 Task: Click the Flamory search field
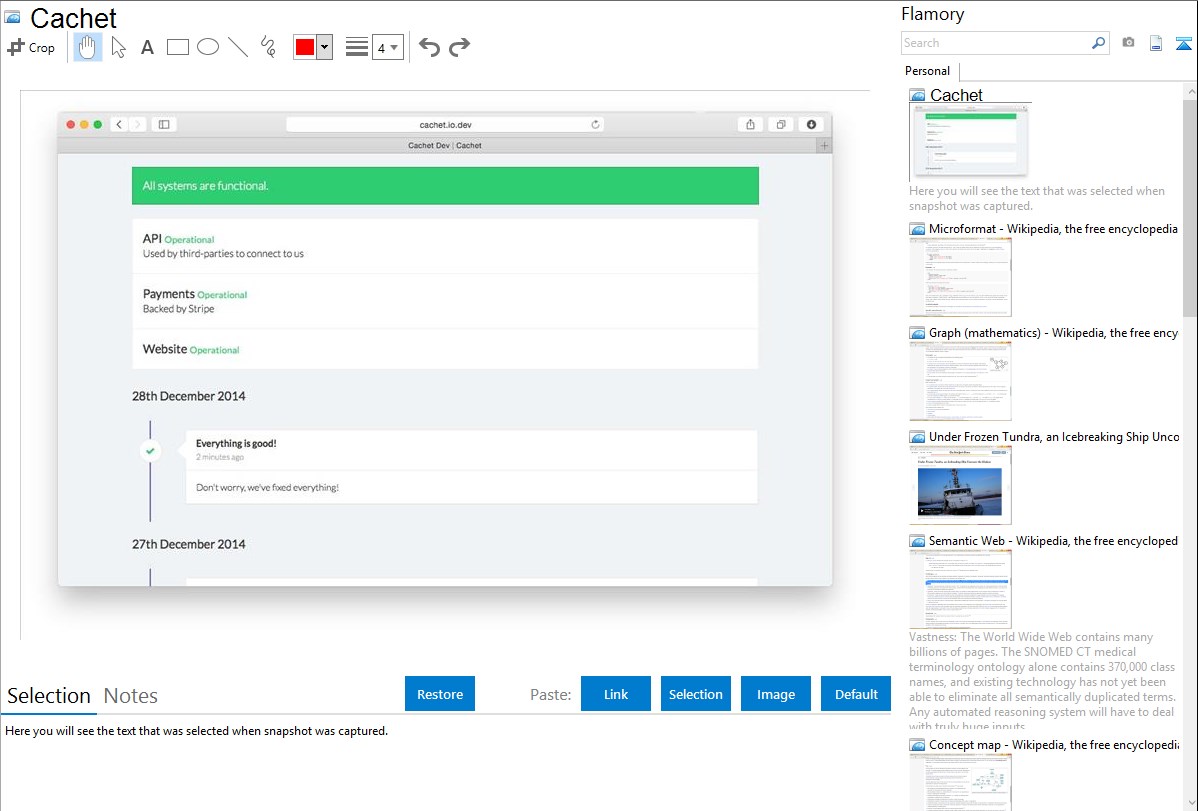[x=996, y=43]
